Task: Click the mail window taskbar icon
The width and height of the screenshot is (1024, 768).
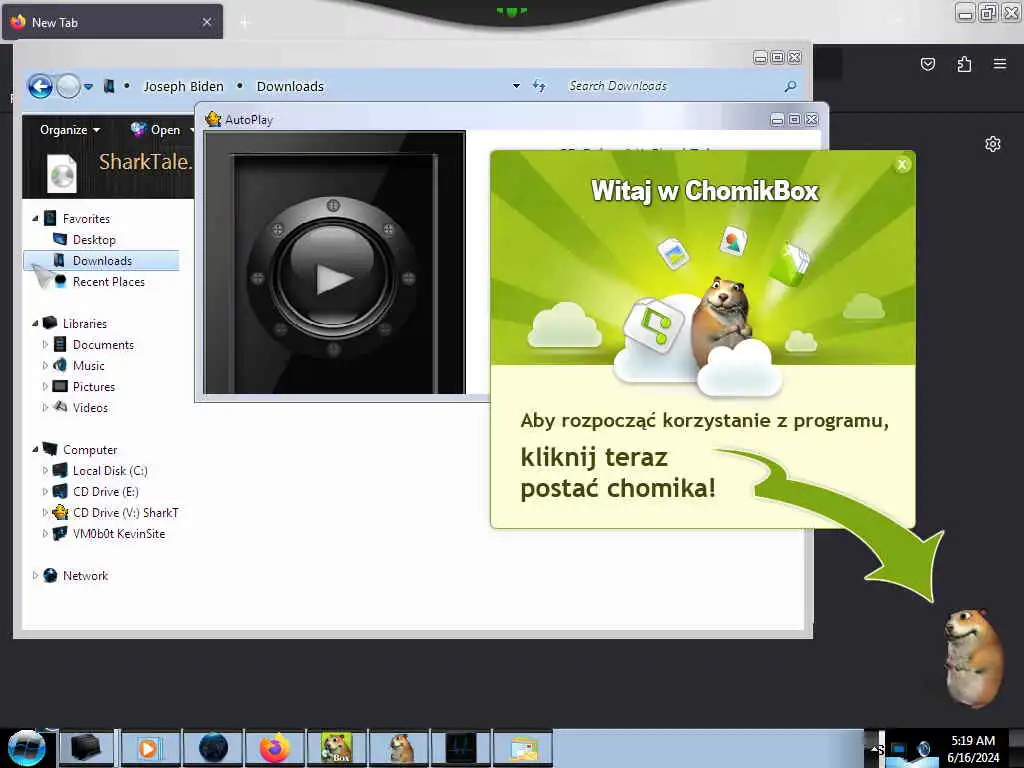Action: (523, 748)
